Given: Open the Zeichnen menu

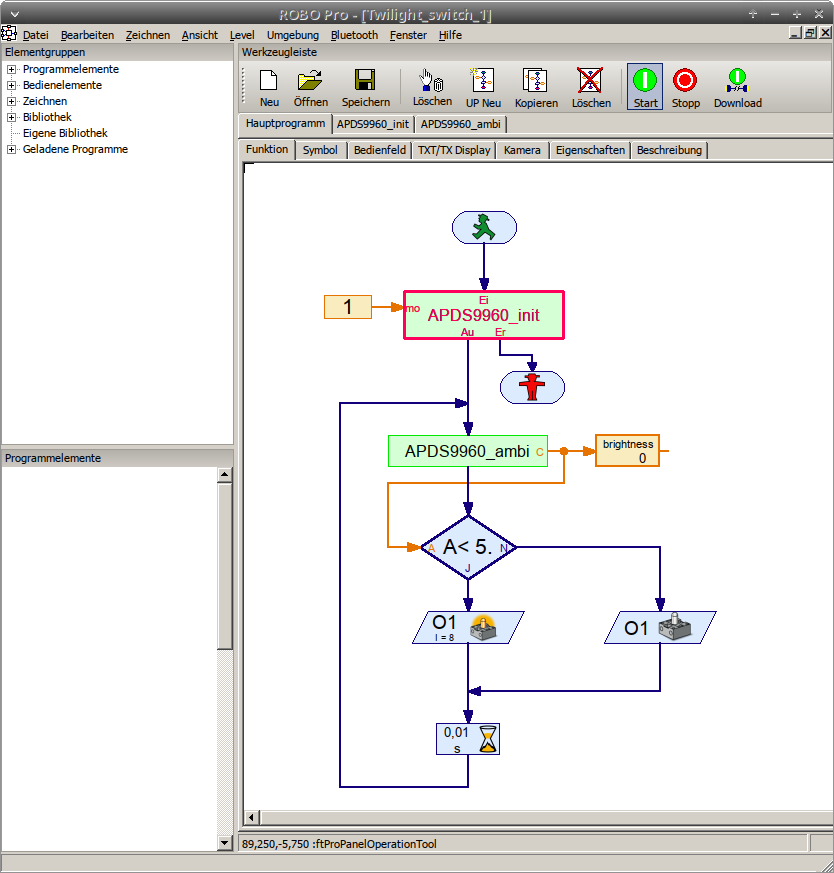Looking at the screenshot, I should click(148, 35).
